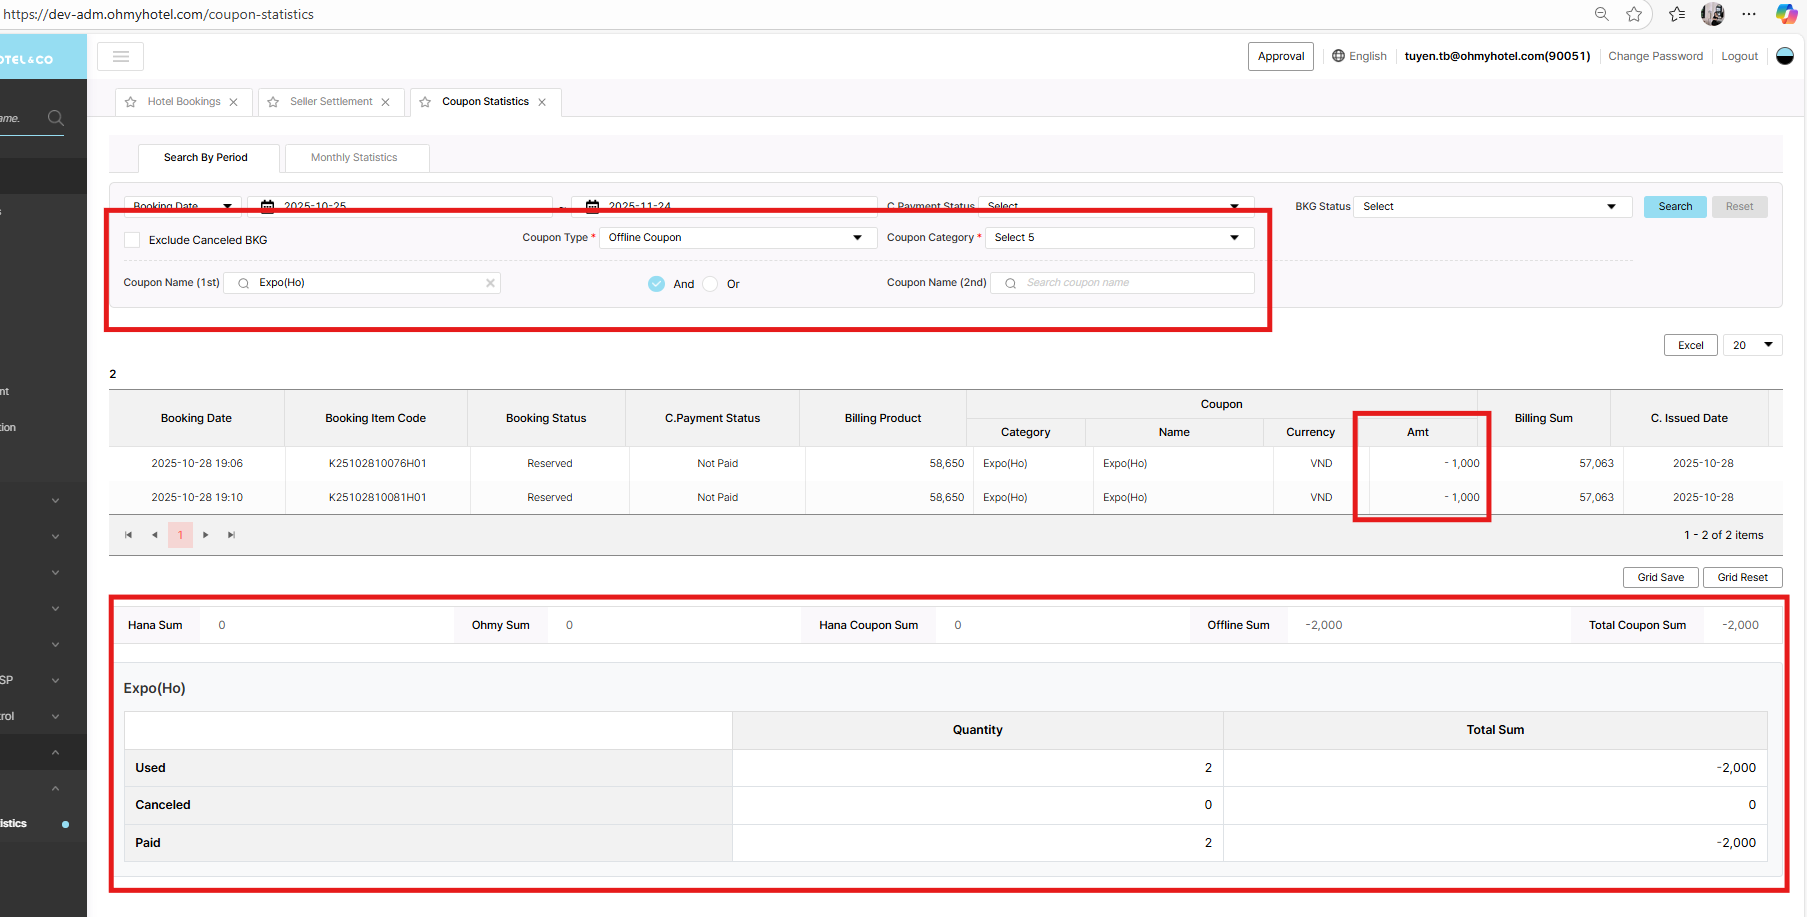
Task: Select the Or radio option
Action: [x=710, y=284]
